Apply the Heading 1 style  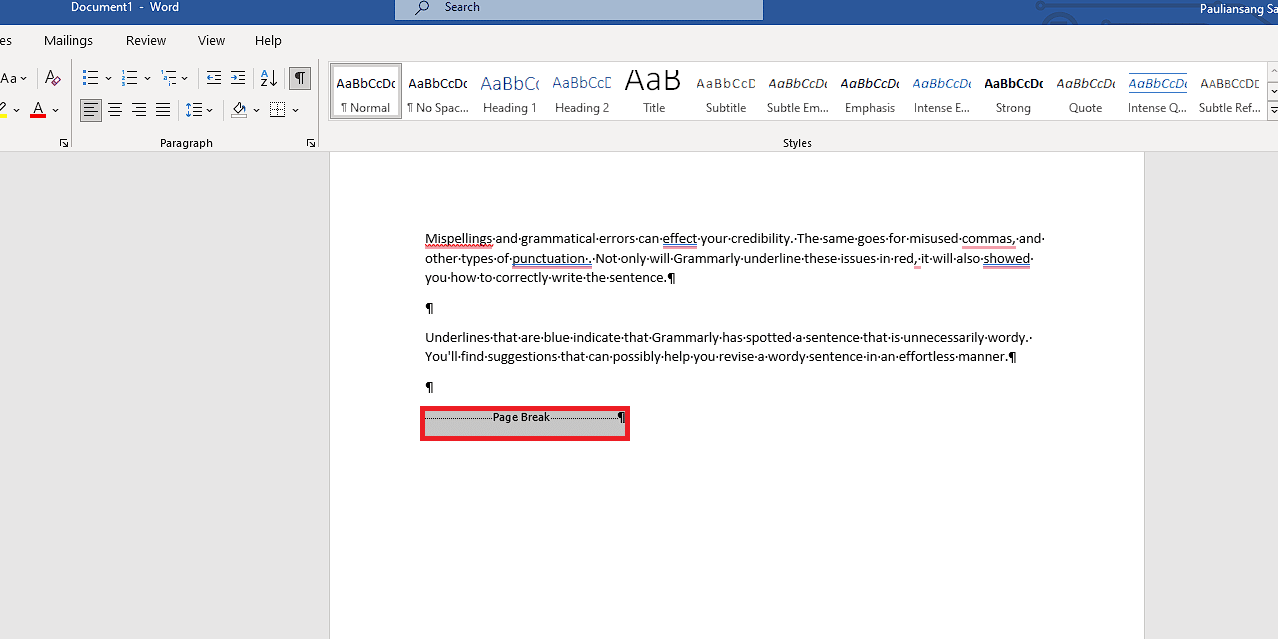click(x=509, y=91)
